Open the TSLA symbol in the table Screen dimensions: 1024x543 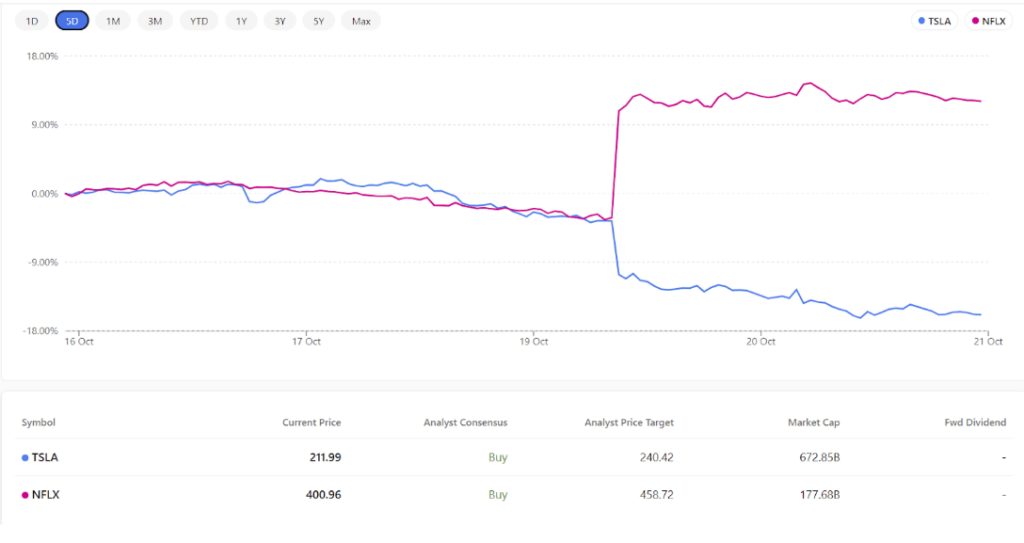pyautogui.click(x=44, y=457)
